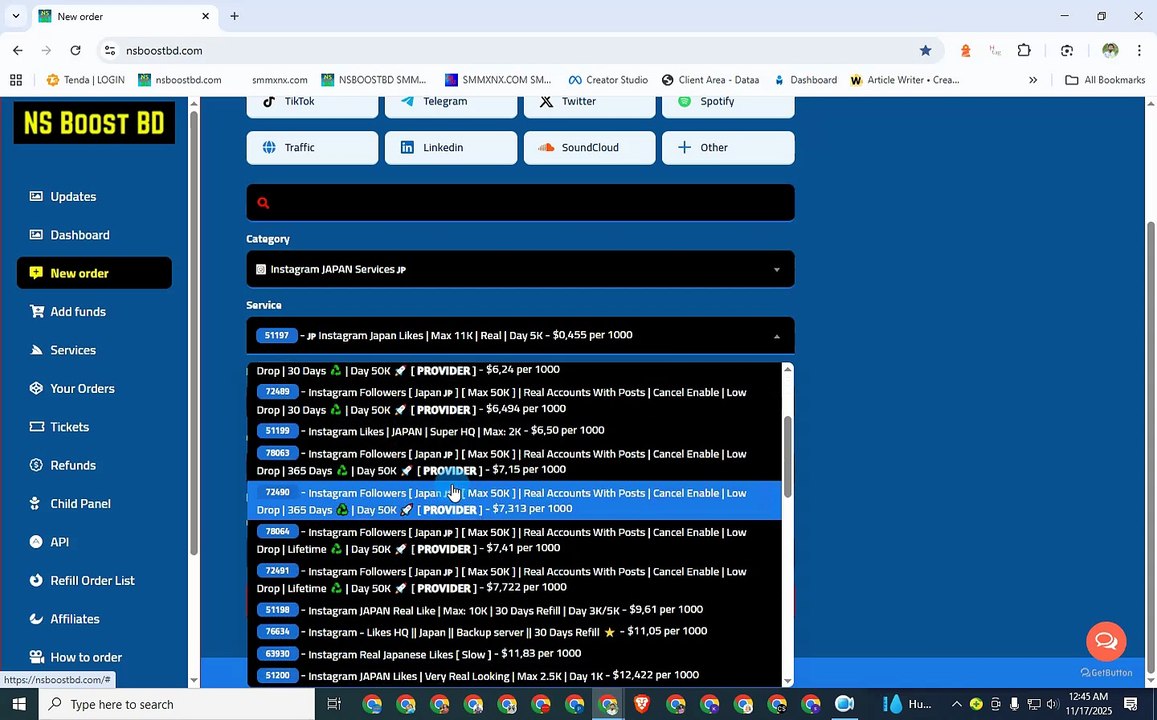Viewport: 1157px width, 720px height.
Task: Go back in browser history
Action: click(x=18, y=50)
